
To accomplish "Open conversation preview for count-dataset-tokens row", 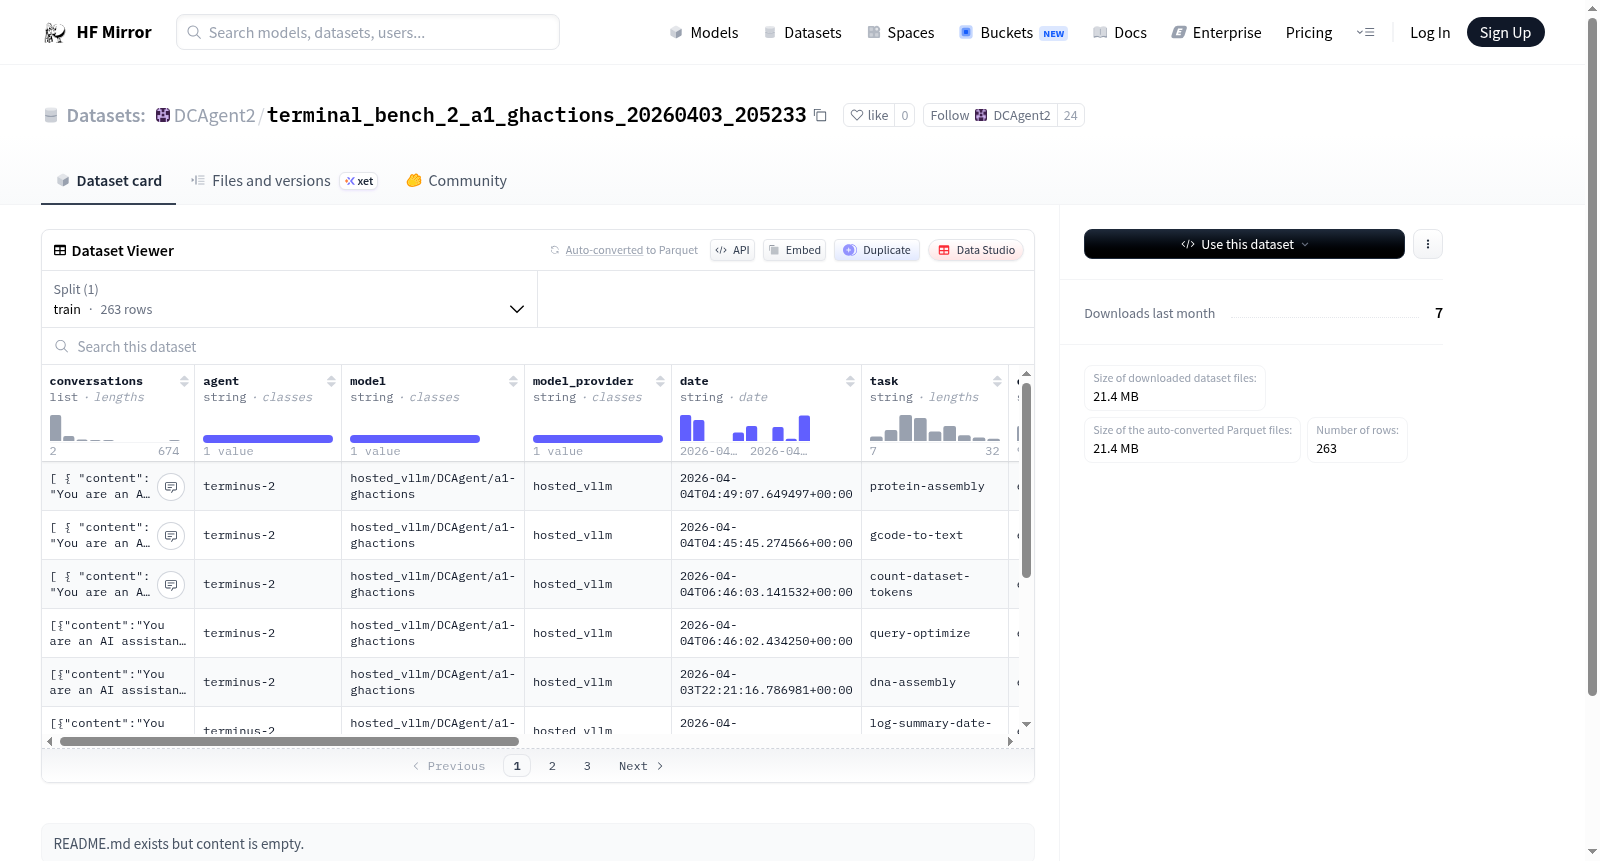I will (x=172, y=585).
